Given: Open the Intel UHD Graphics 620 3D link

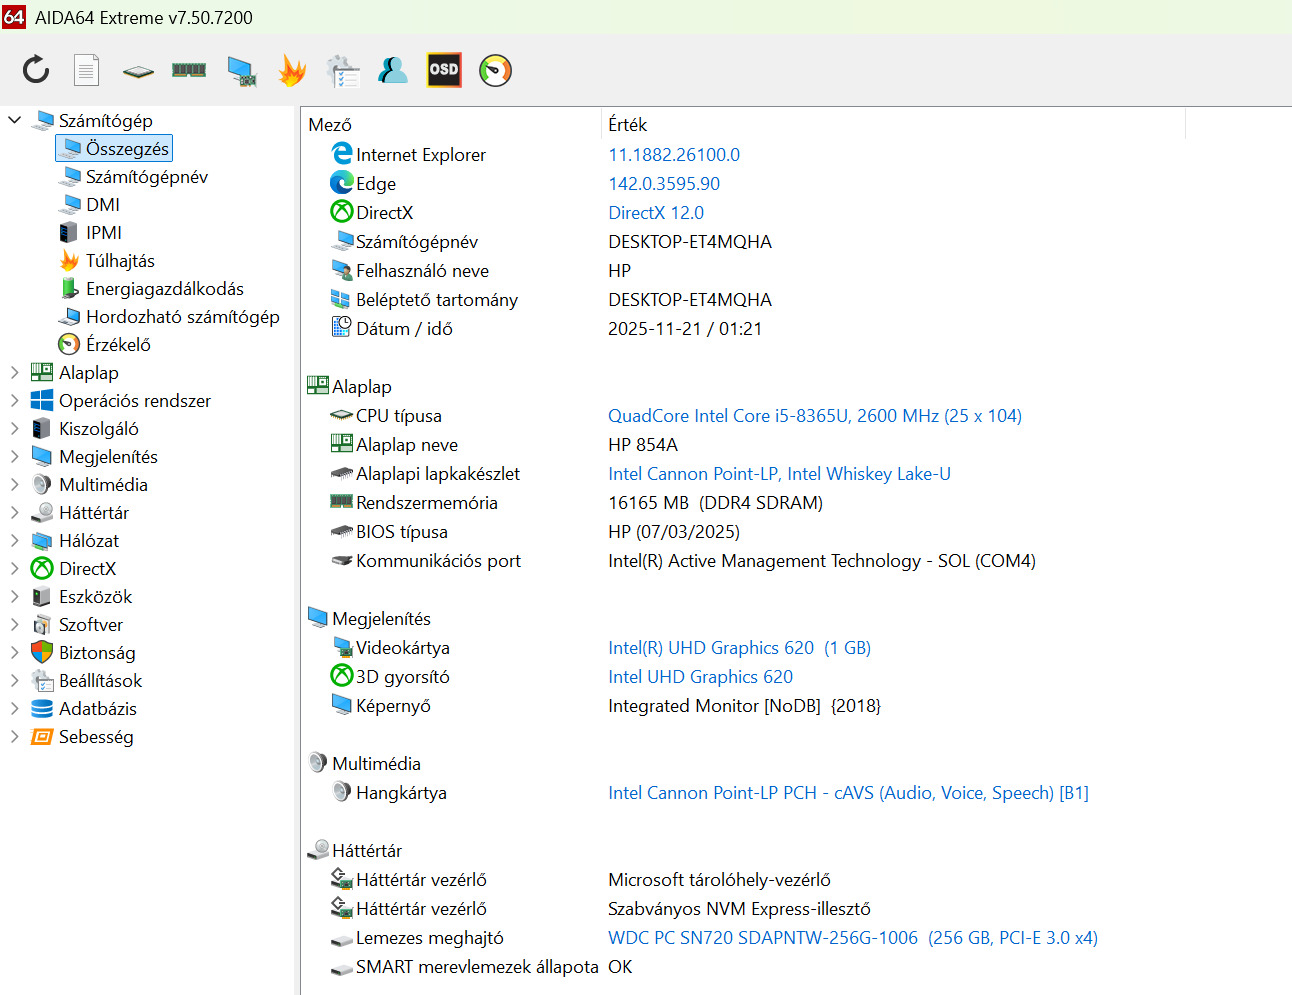Looking at the screenshot, I should coord(700,676).
